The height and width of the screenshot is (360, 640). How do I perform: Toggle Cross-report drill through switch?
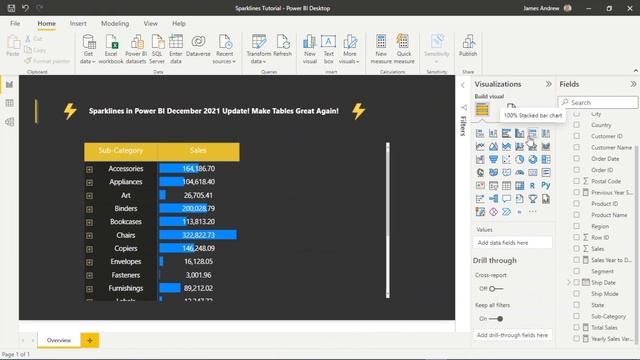click(495, 289)
